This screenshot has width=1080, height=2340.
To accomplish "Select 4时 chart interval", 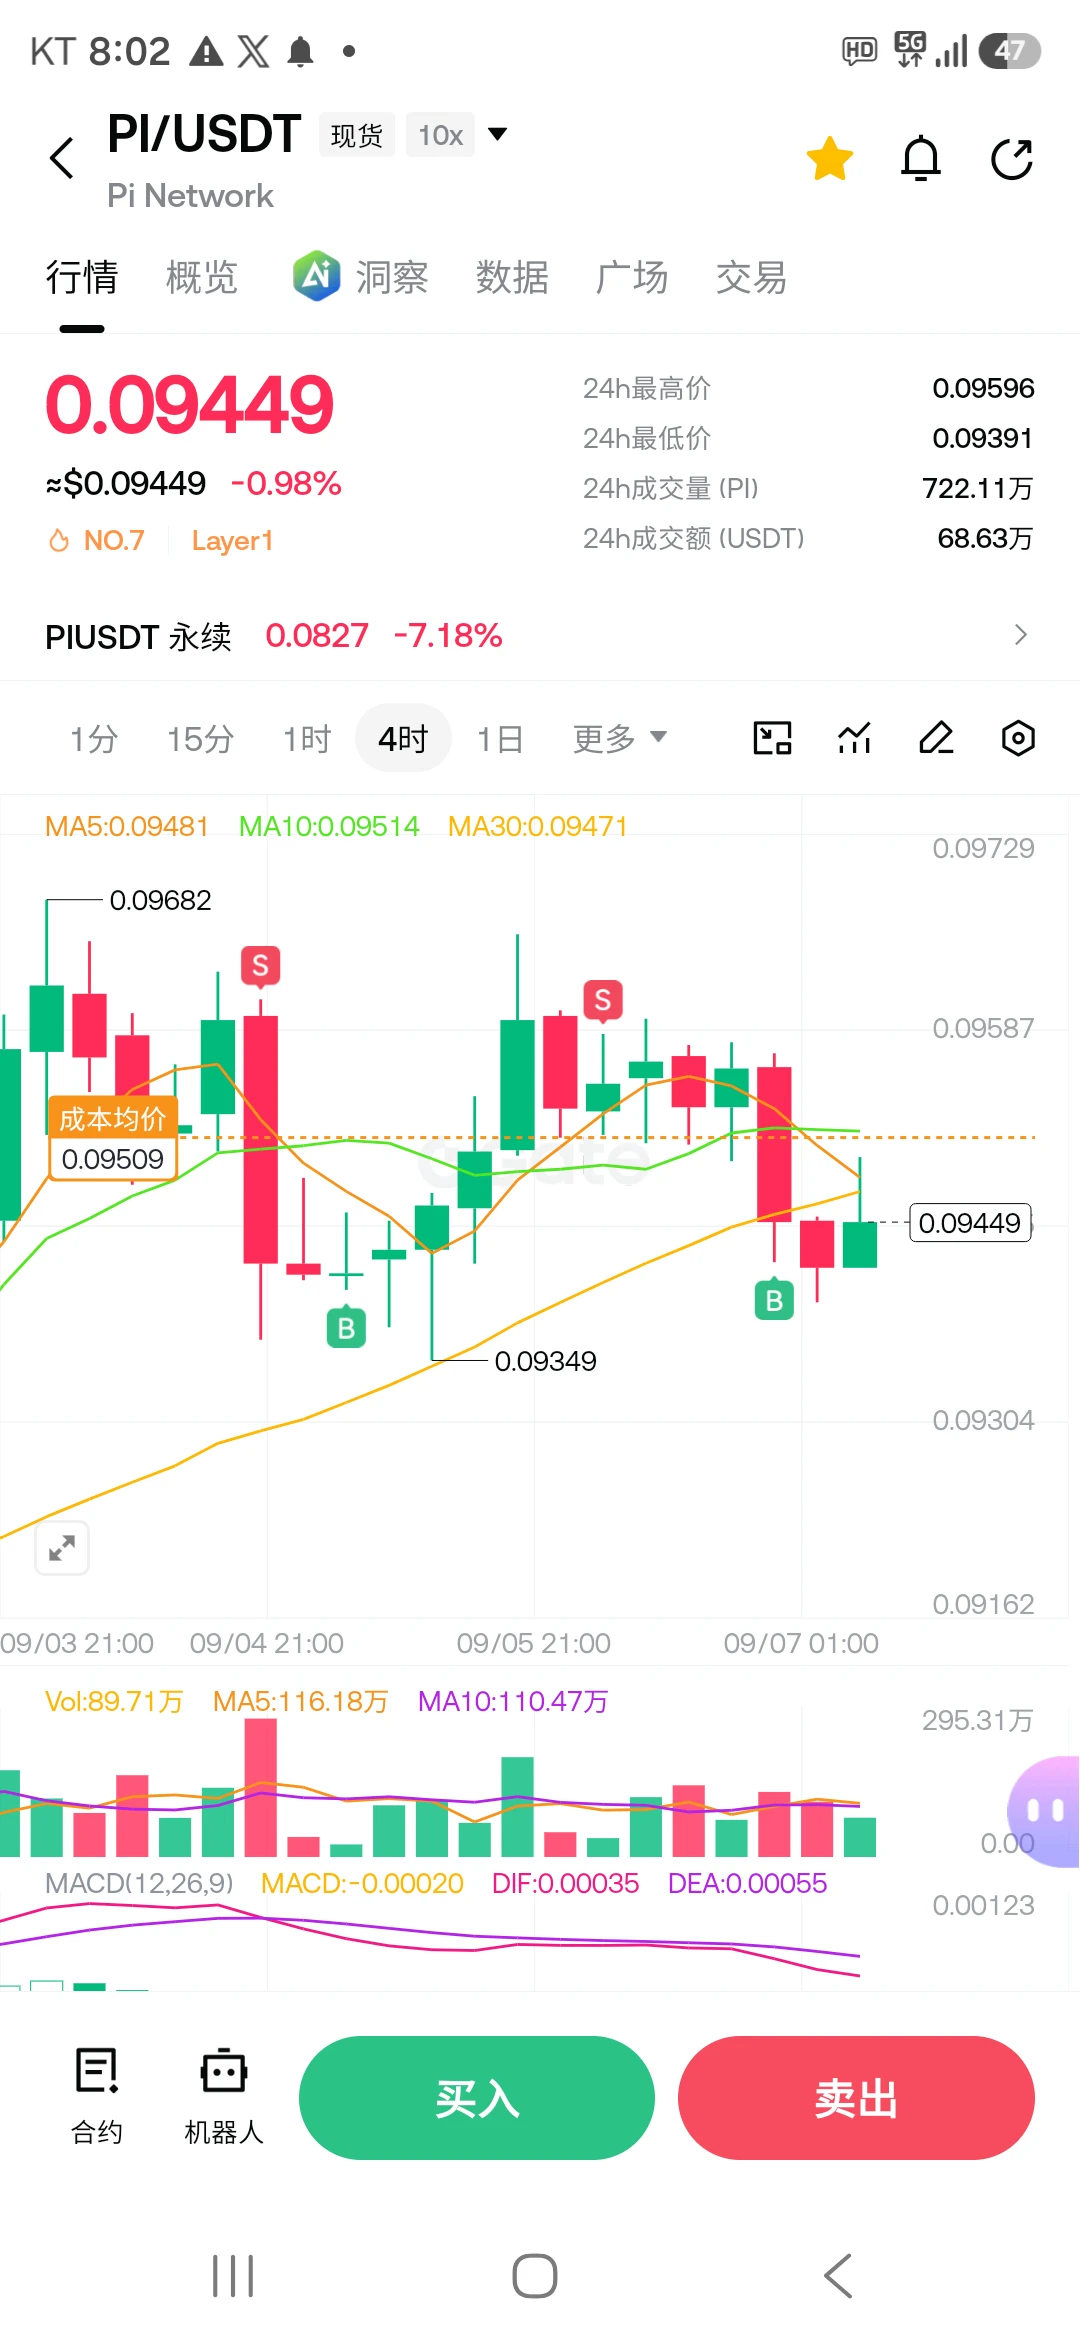I will click(x=403, y=739).
